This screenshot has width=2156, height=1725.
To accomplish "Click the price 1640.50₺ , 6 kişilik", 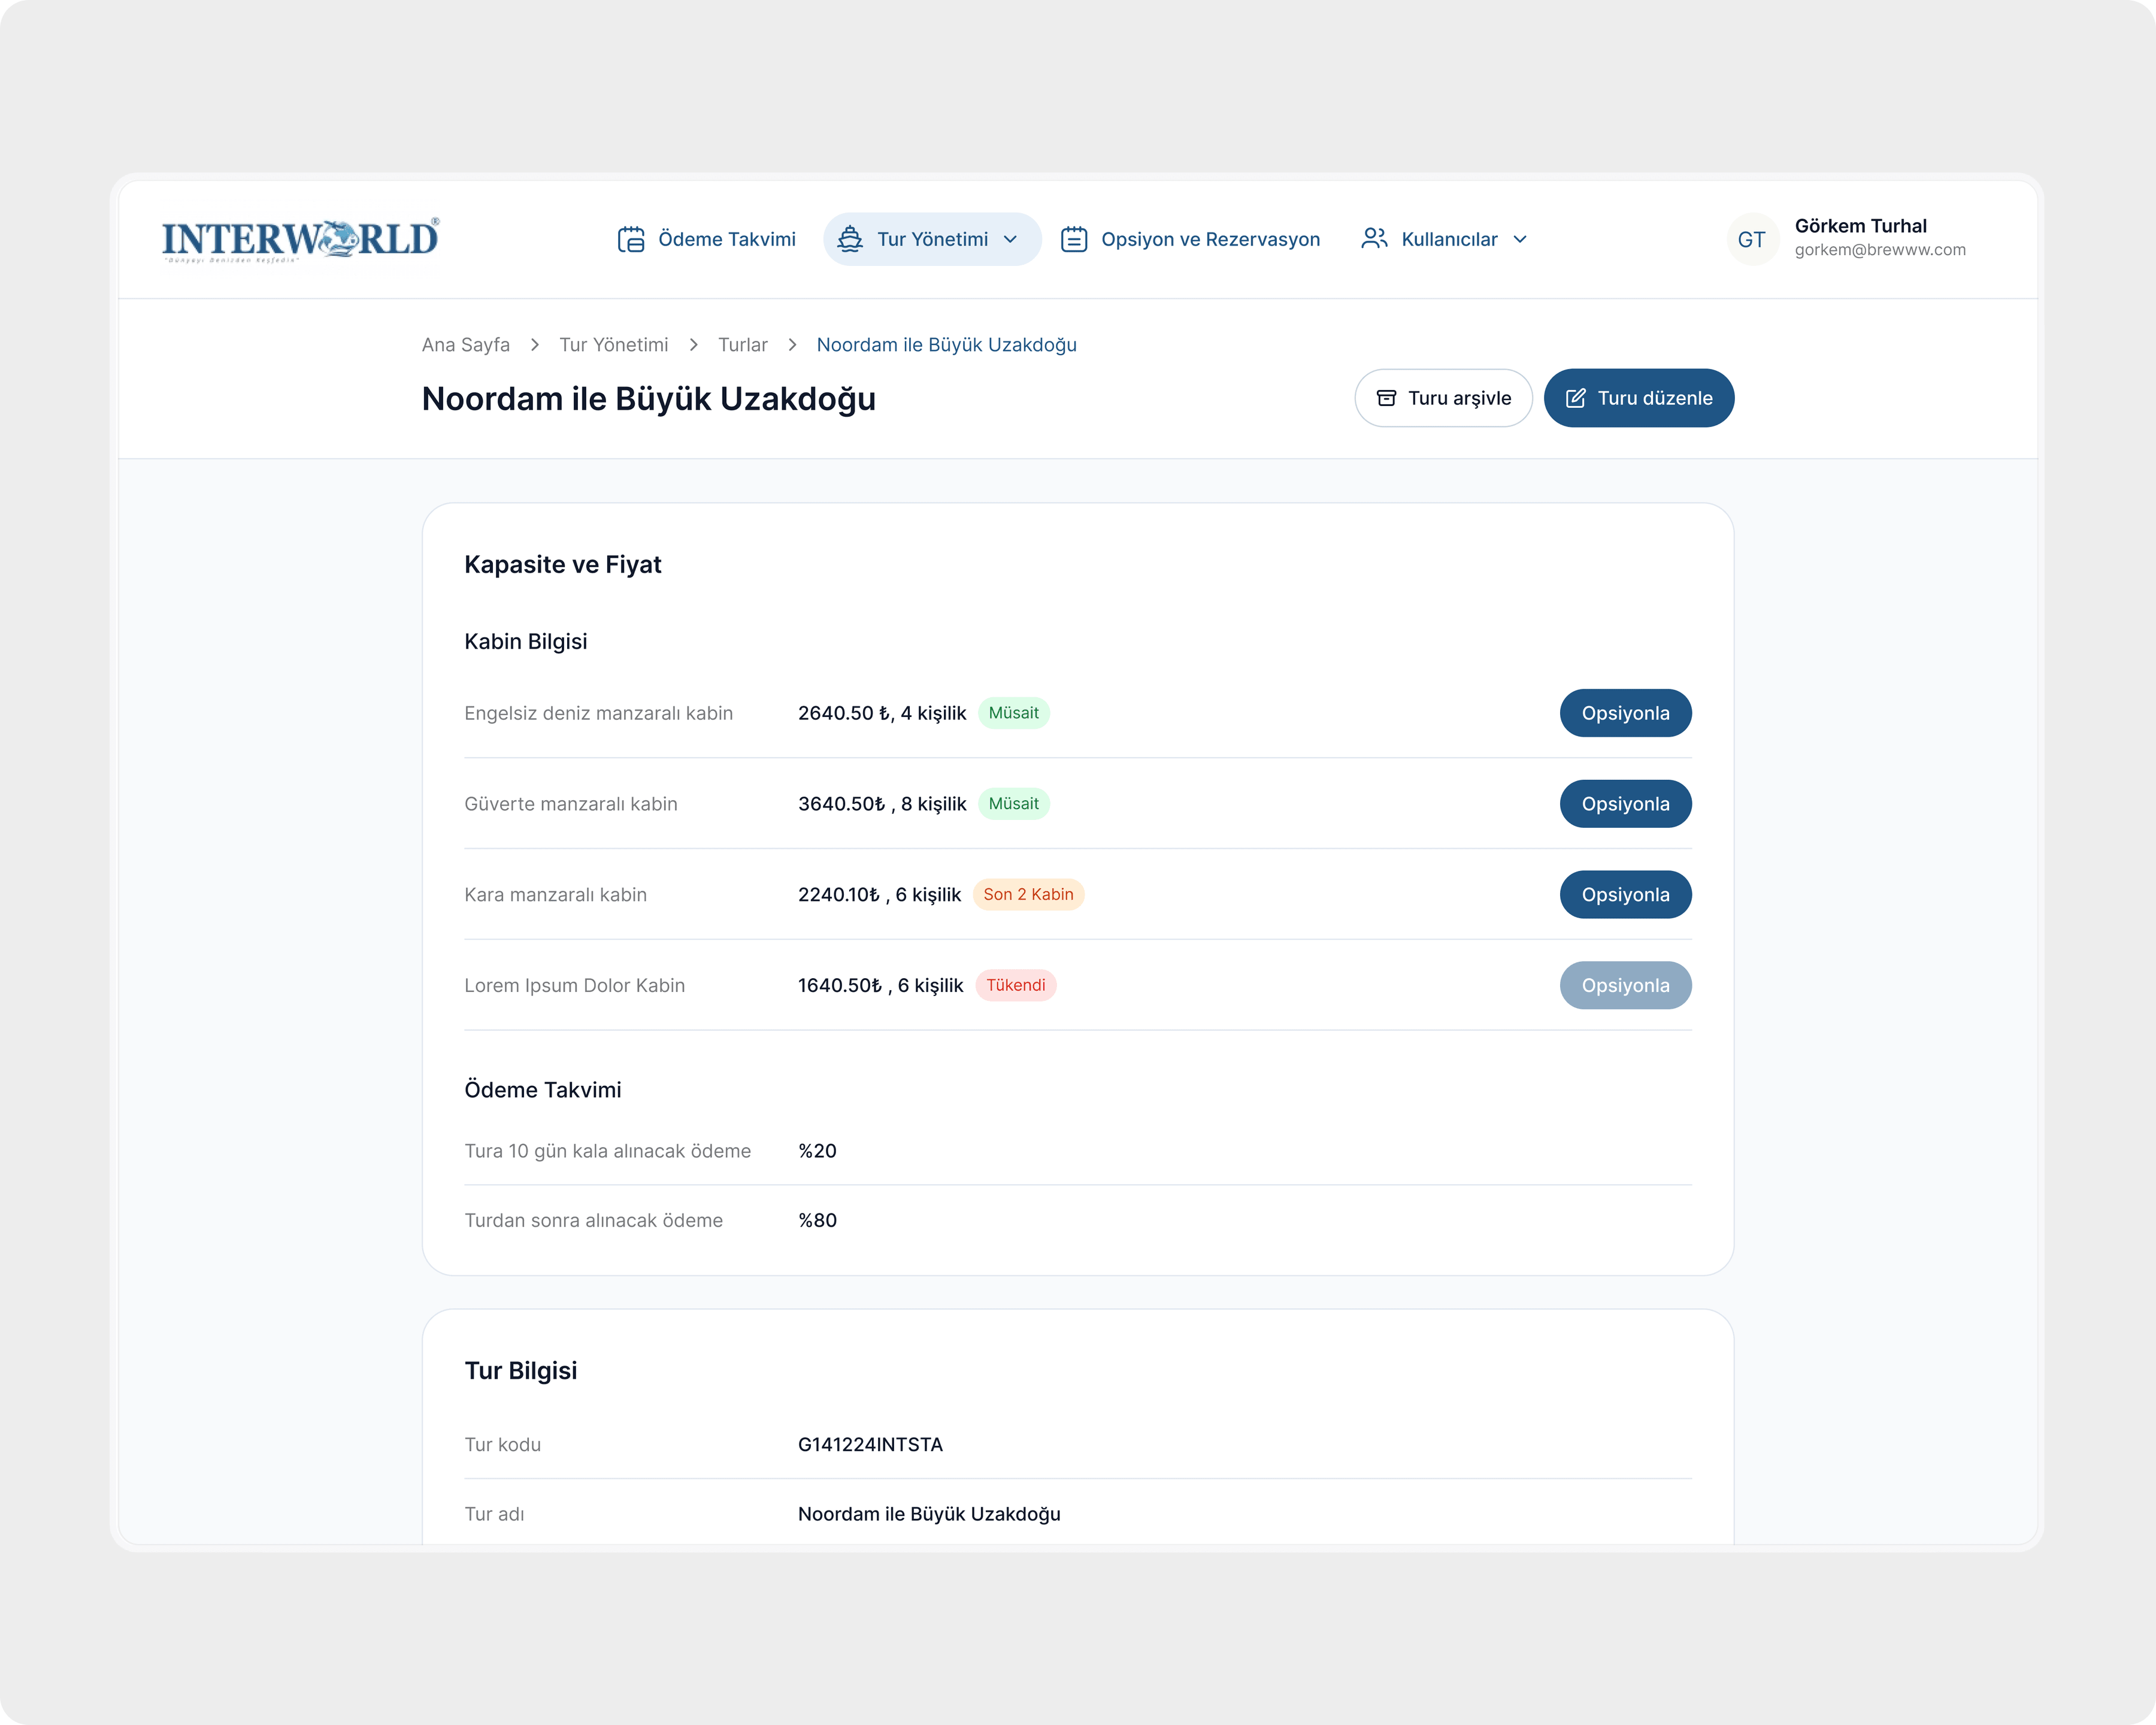I will tap(881, 986).
